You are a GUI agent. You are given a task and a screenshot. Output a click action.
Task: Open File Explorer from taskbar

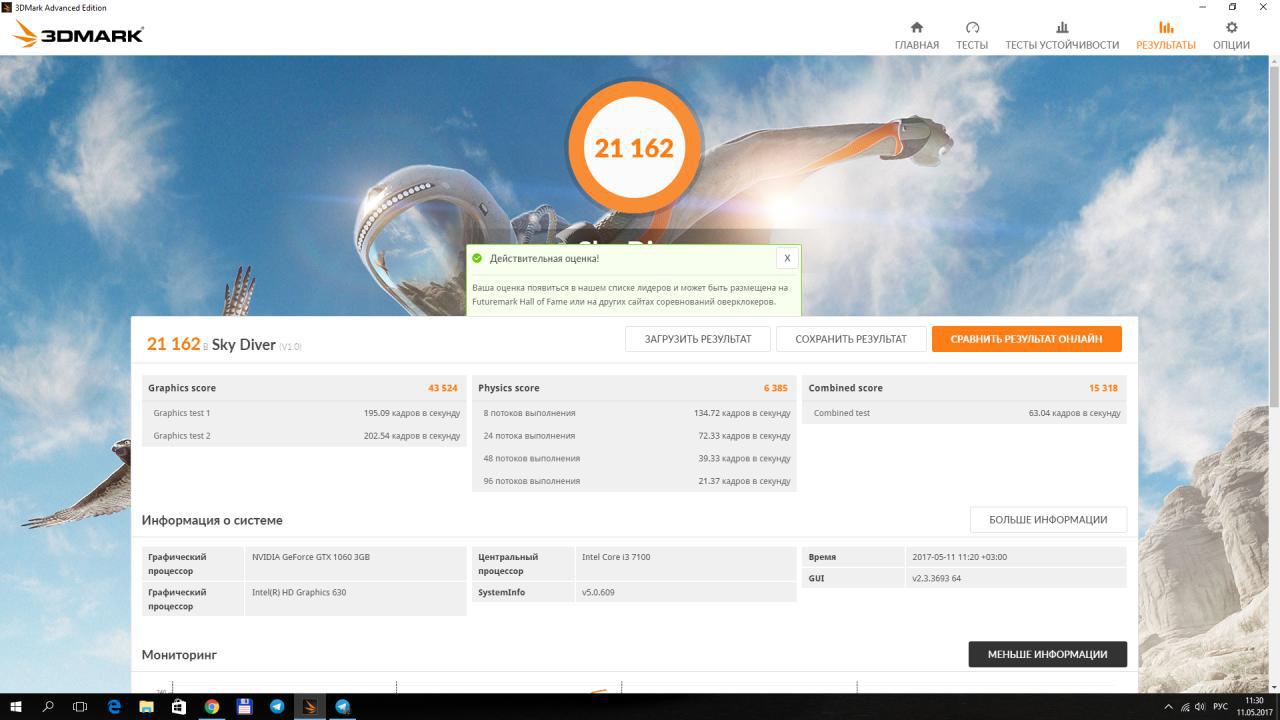pyautogui.click(x=146, y=706)
